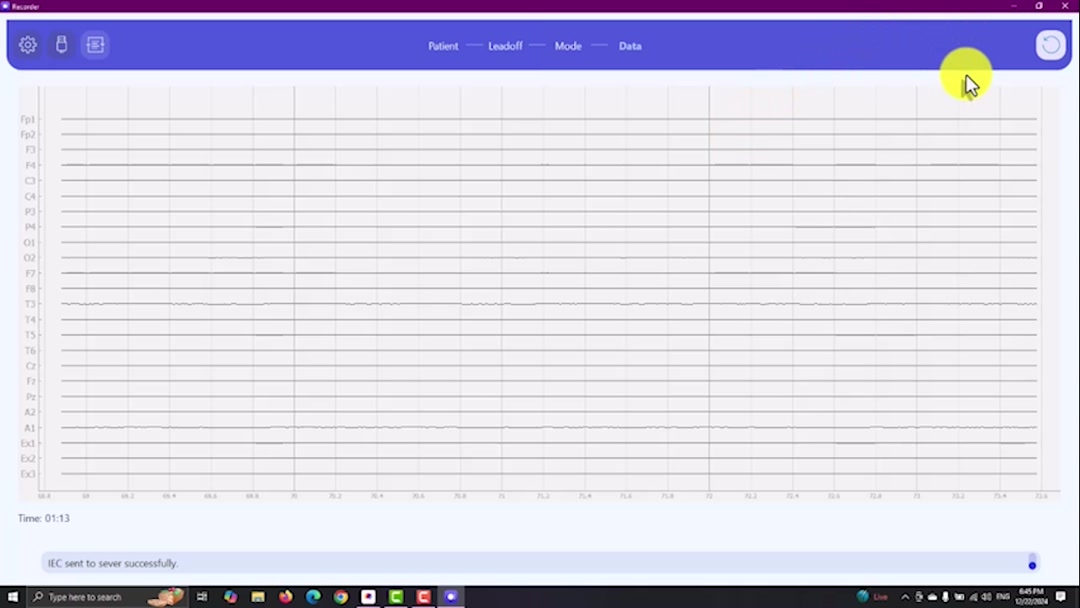
Task: Click the OneDrive cloud tray icon
Action: [x=932, y=597]
